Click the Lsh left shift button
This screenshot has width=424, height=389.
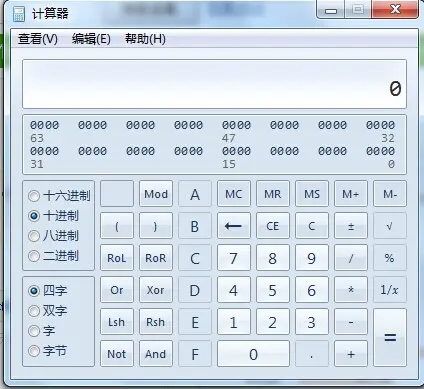point(117,322)
